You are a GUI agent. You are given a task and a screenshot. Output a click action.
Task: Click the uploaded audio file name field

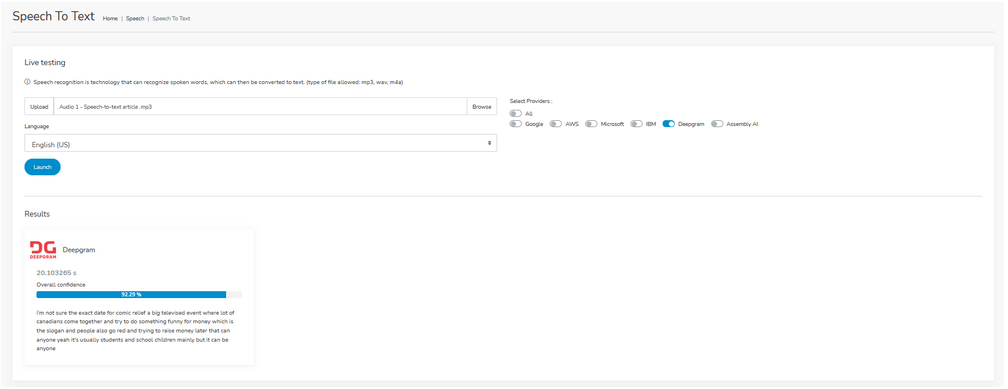tap(260, 106)
